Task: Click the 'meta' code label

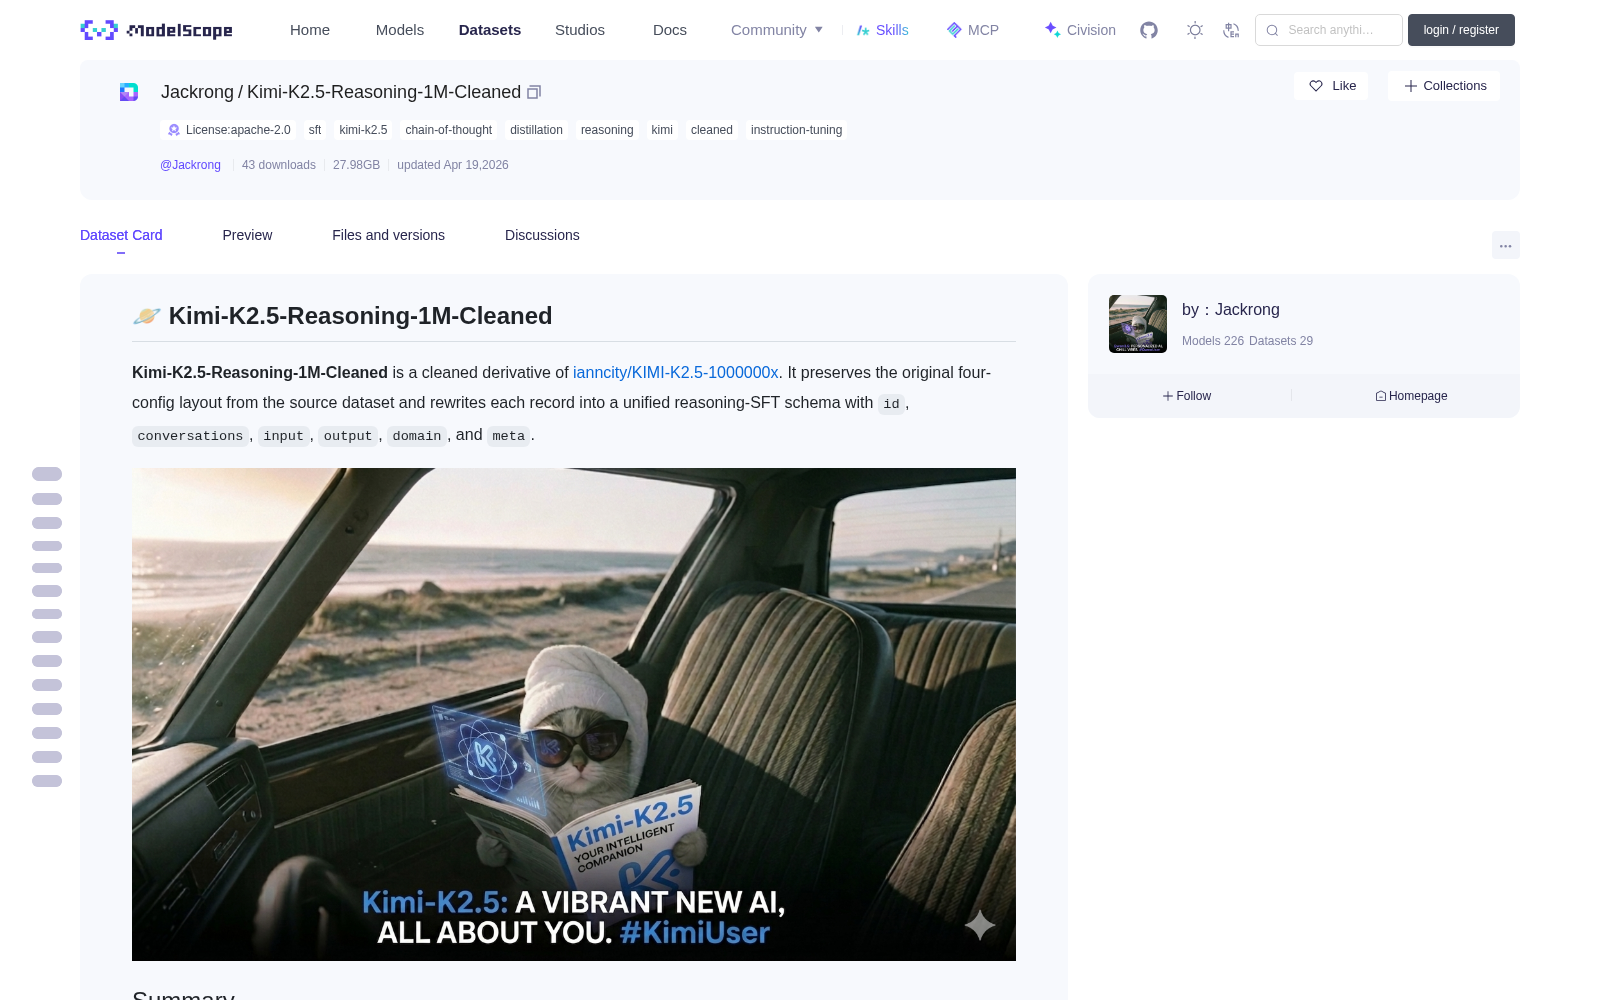Action: pos(508,436)
